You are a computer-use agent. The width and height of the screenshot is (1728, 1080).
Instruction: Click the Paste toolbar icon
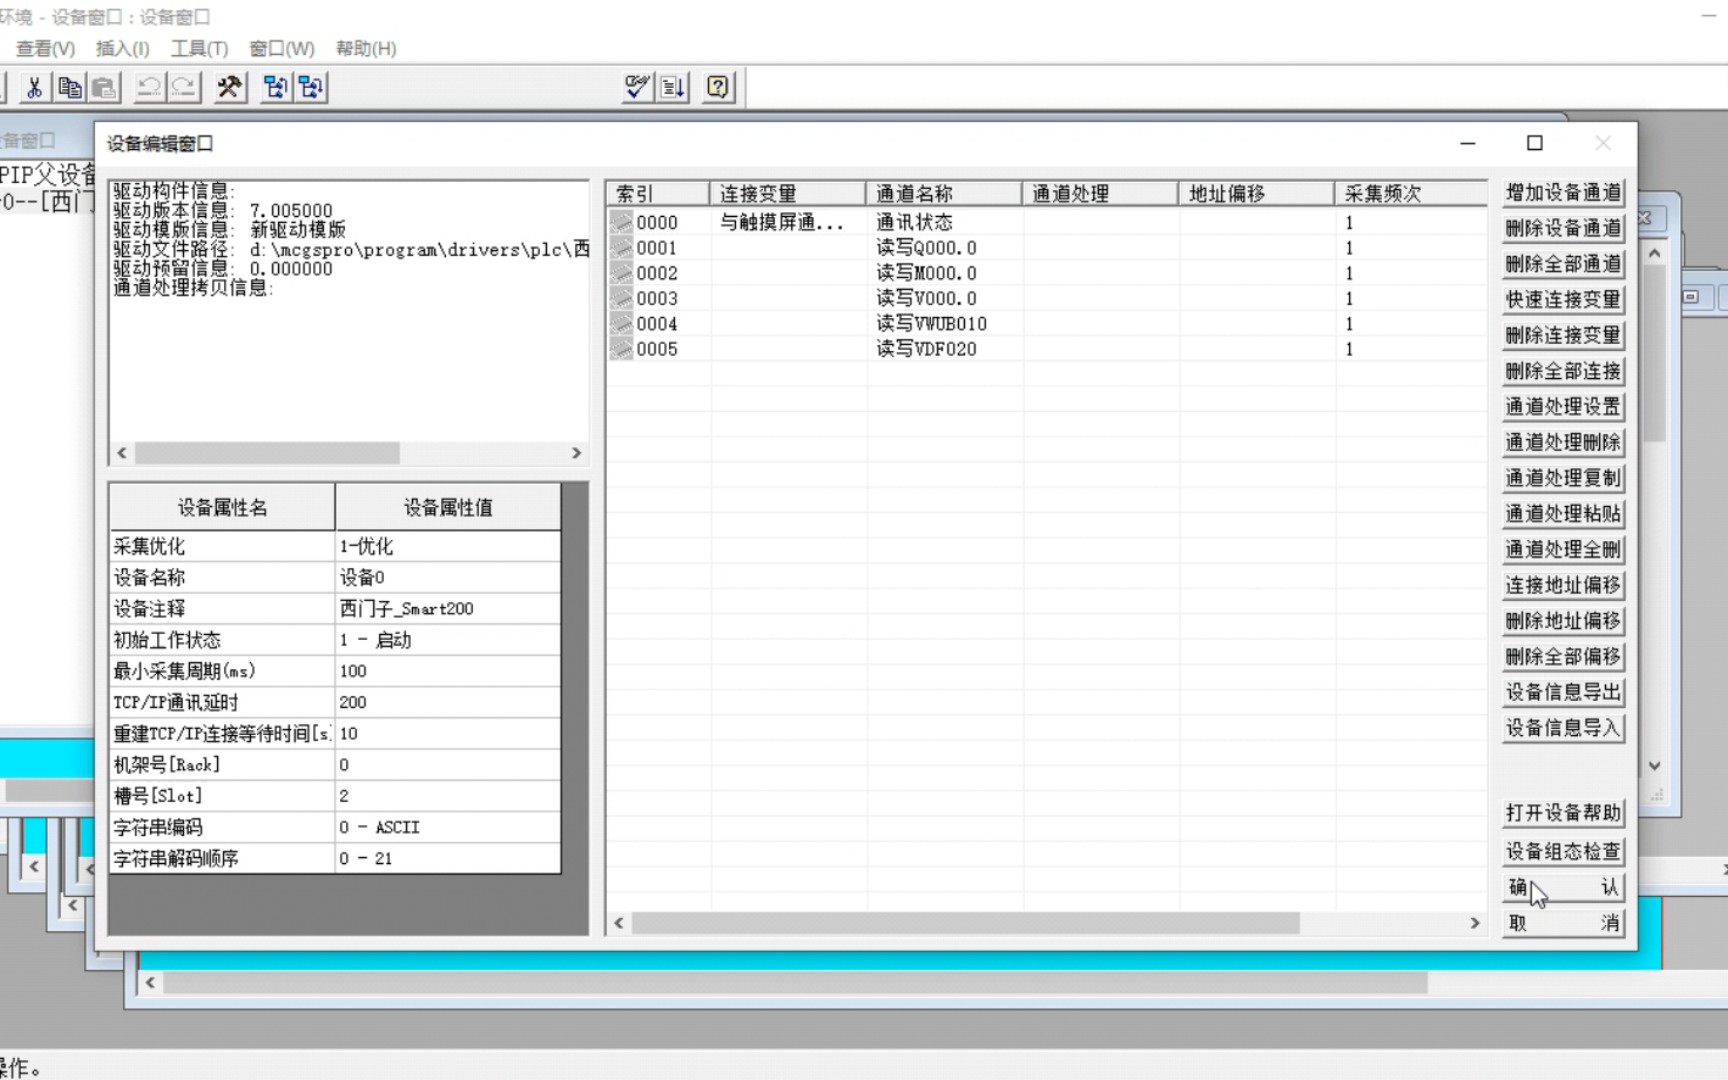click(101, 87)
